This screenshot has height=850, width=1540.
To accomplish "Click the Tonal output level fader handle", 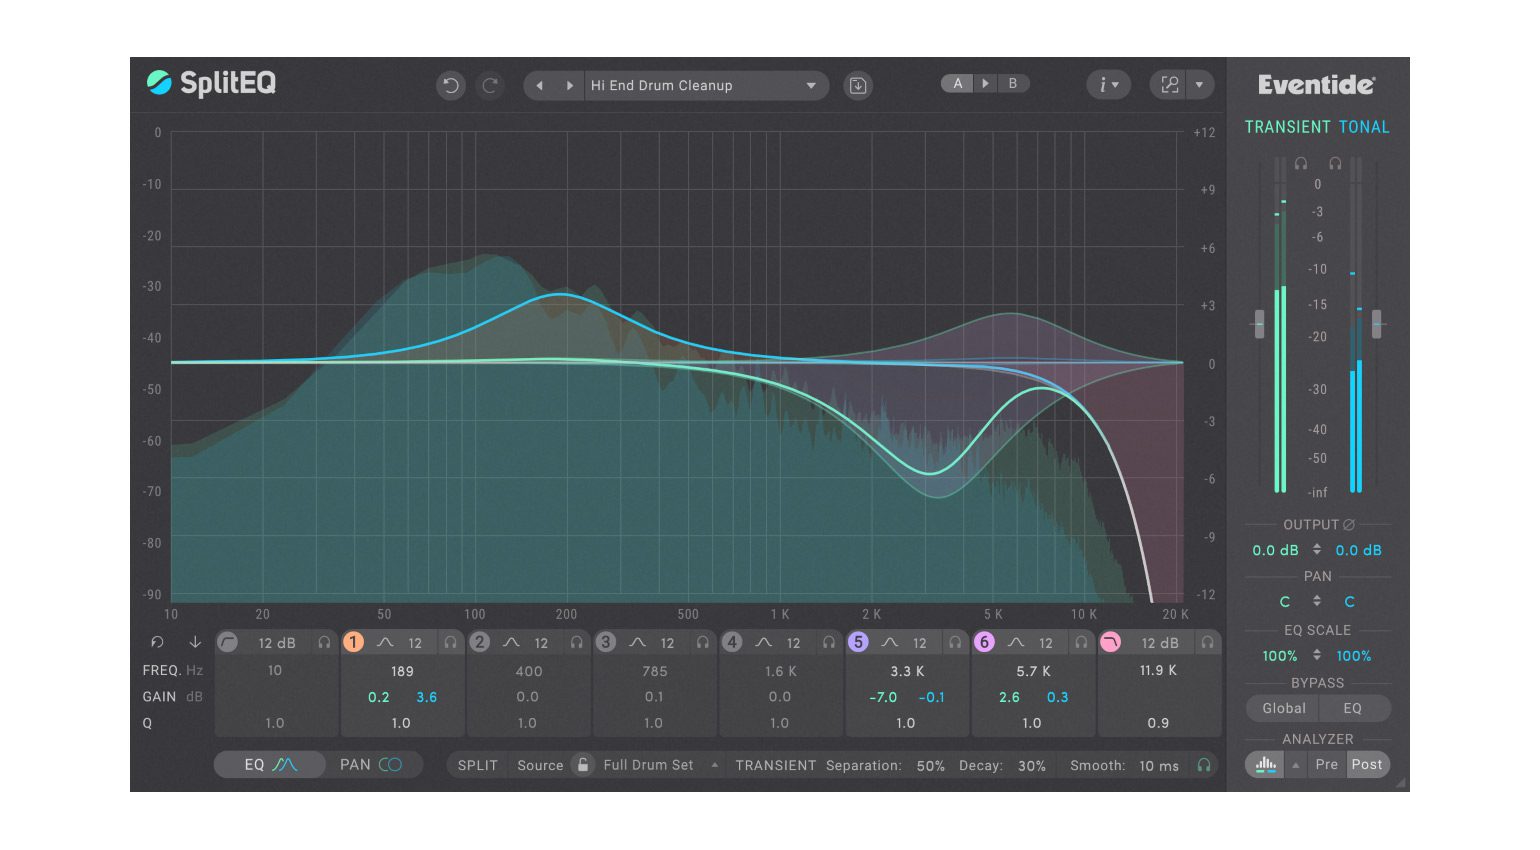I will (1376, 324).
